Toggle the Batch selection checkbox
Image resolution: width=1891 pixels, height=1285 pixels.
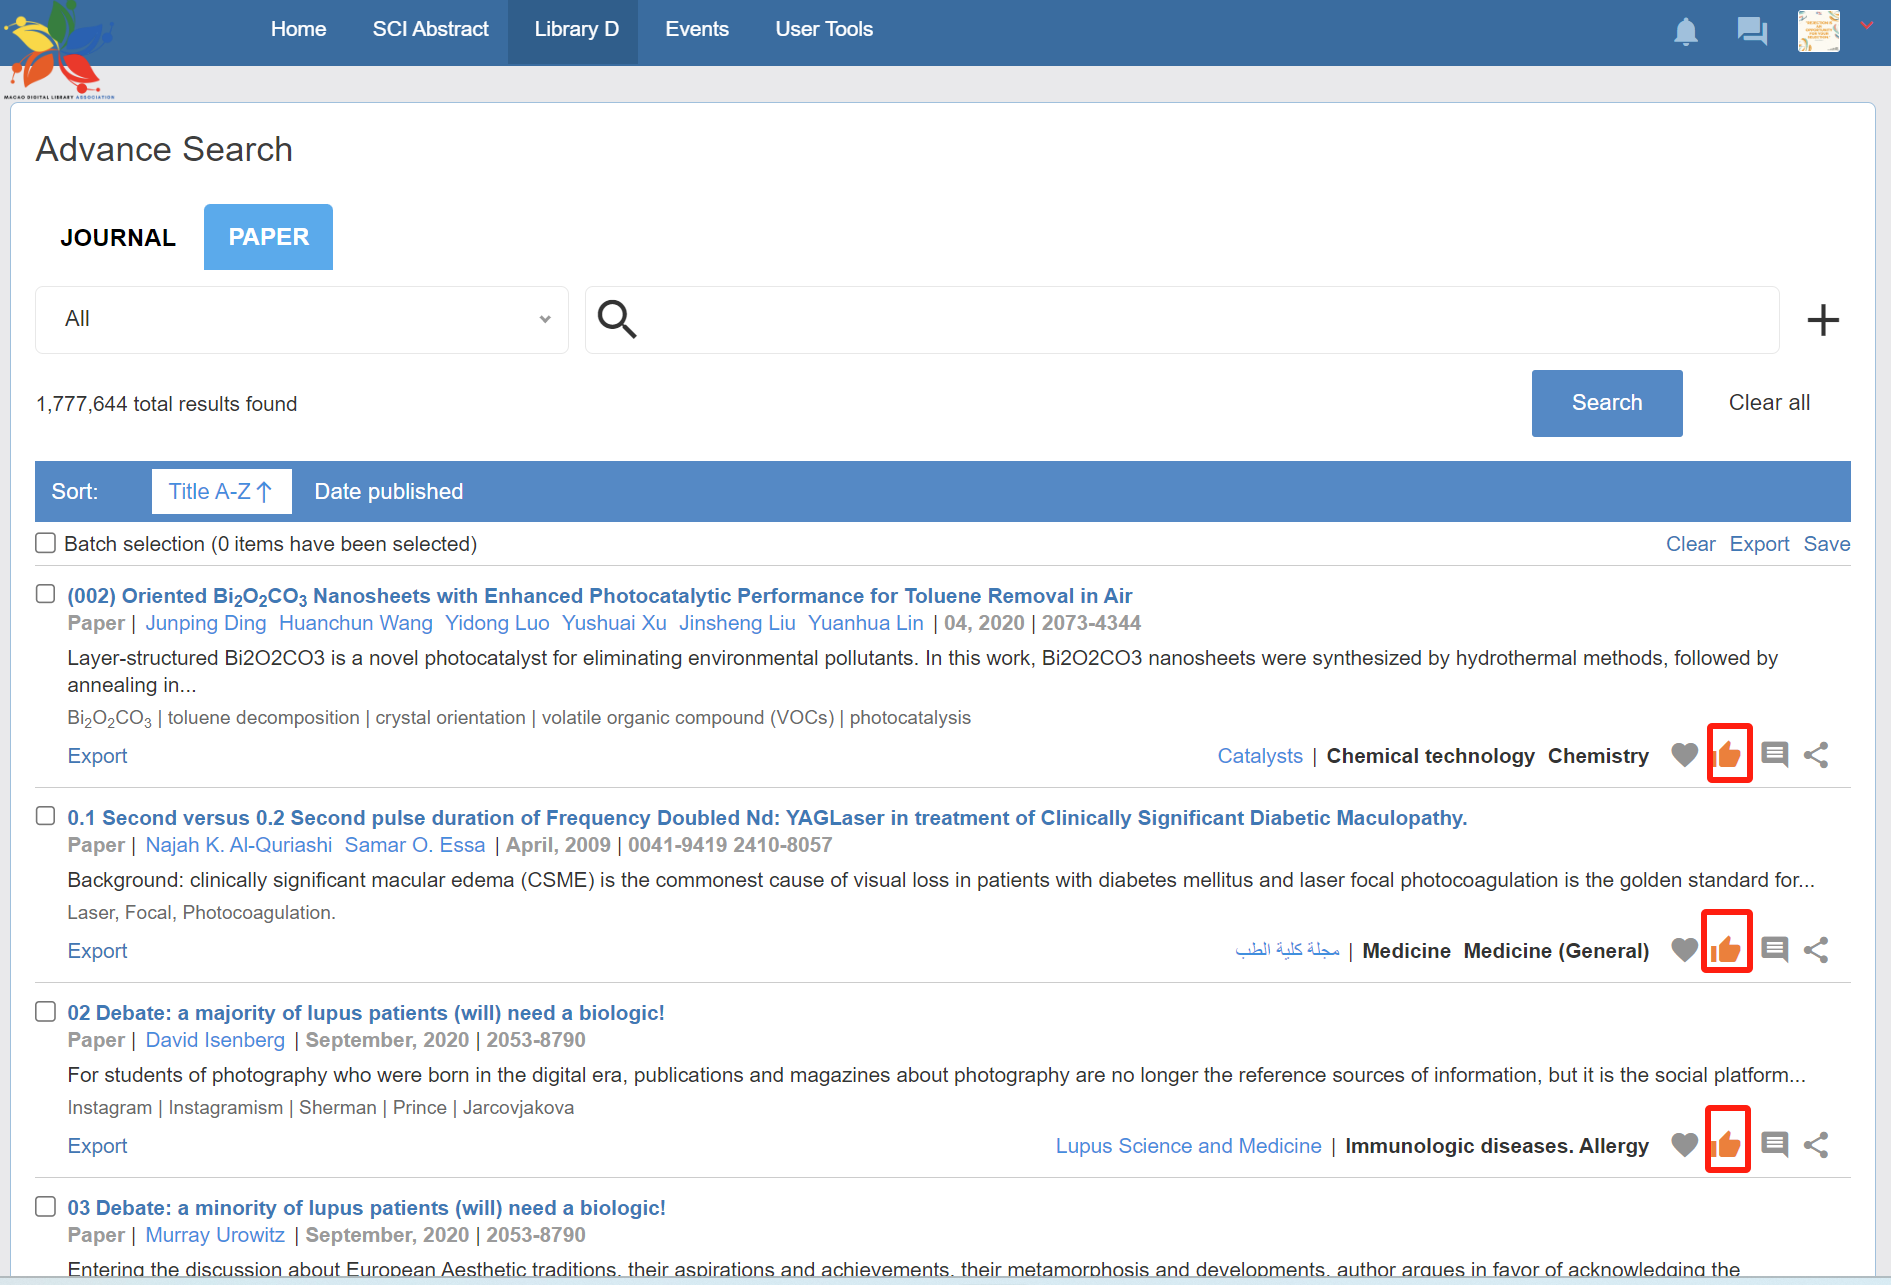click(46, 543)
